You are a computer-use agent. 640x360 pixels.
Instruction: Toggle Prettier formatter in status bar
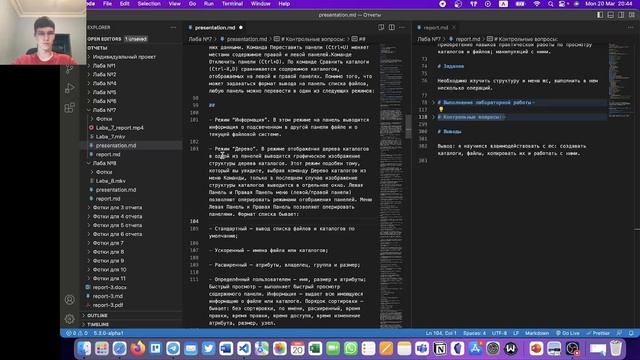(x=598, y=333)
